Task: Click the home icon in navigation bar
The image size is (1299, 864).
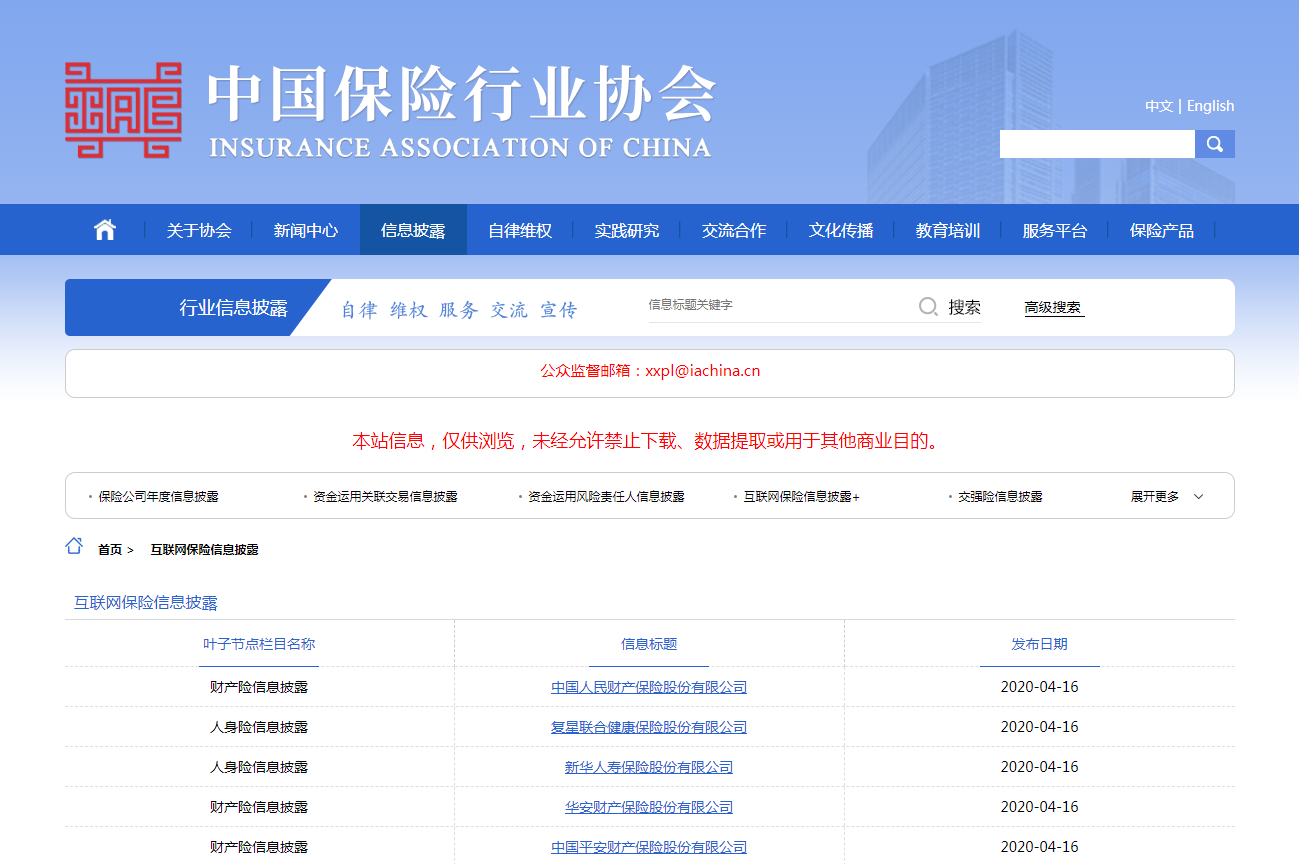Action: pyautogui.click(x=105, y=230)
